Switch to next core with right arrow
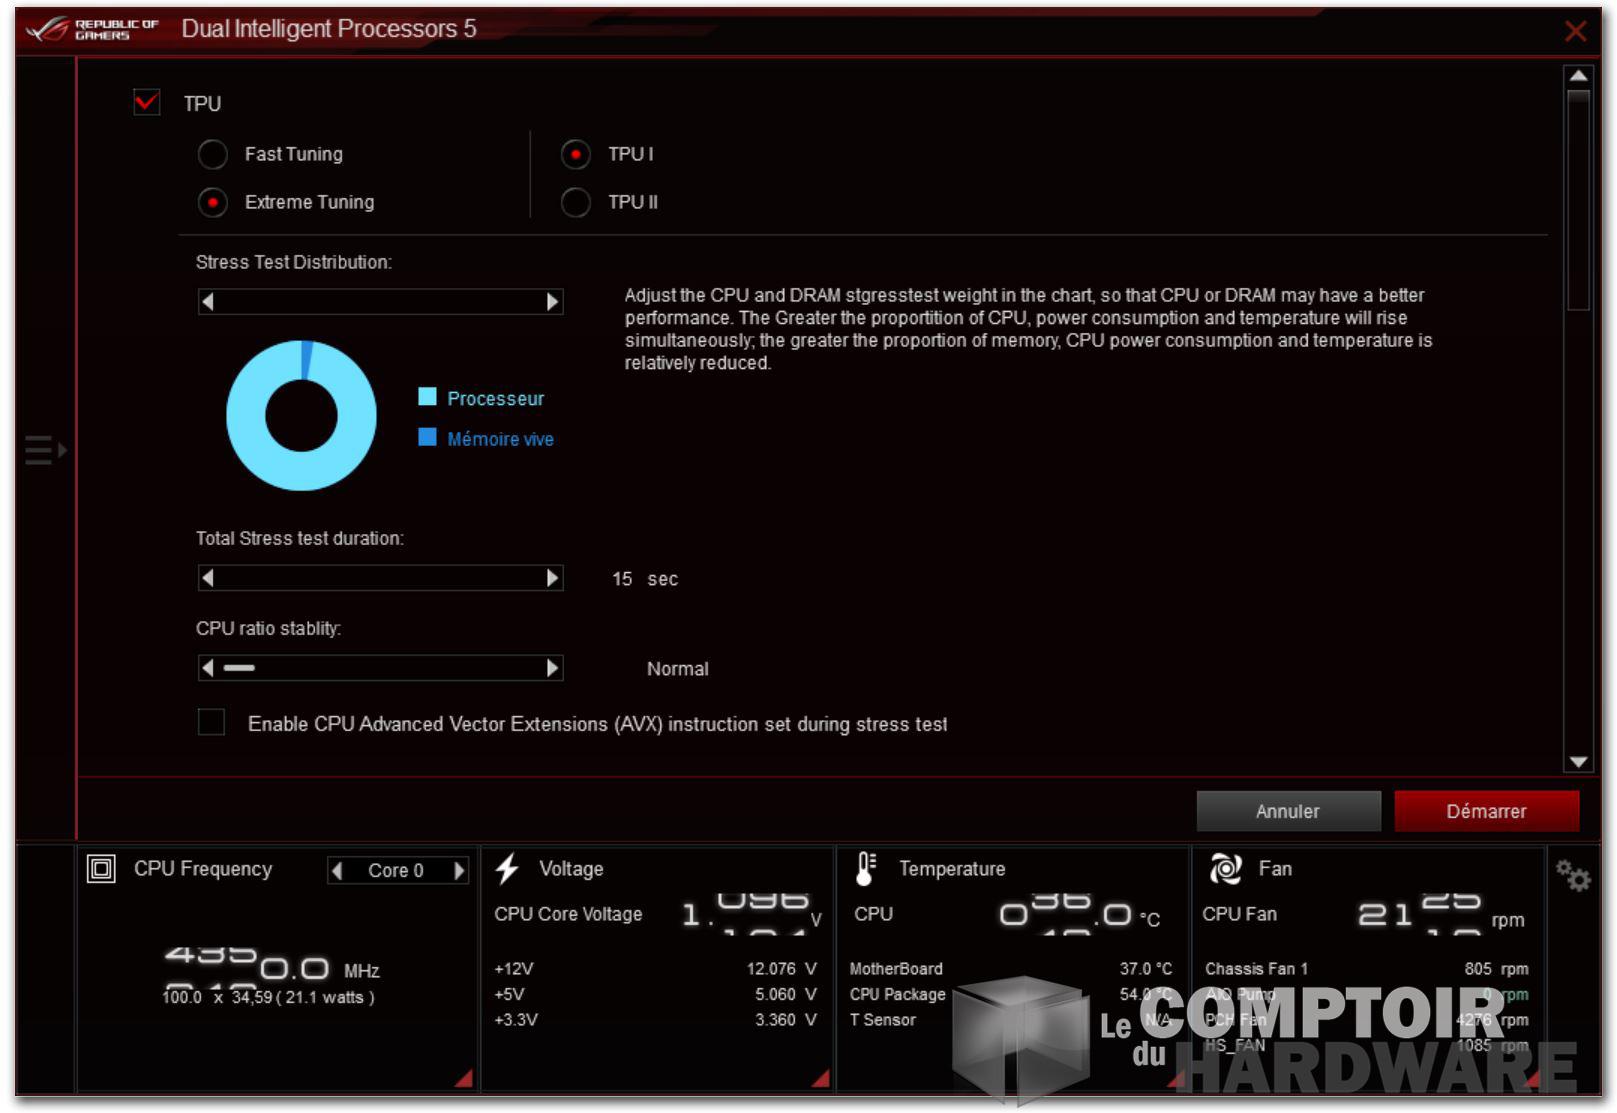 458,871
